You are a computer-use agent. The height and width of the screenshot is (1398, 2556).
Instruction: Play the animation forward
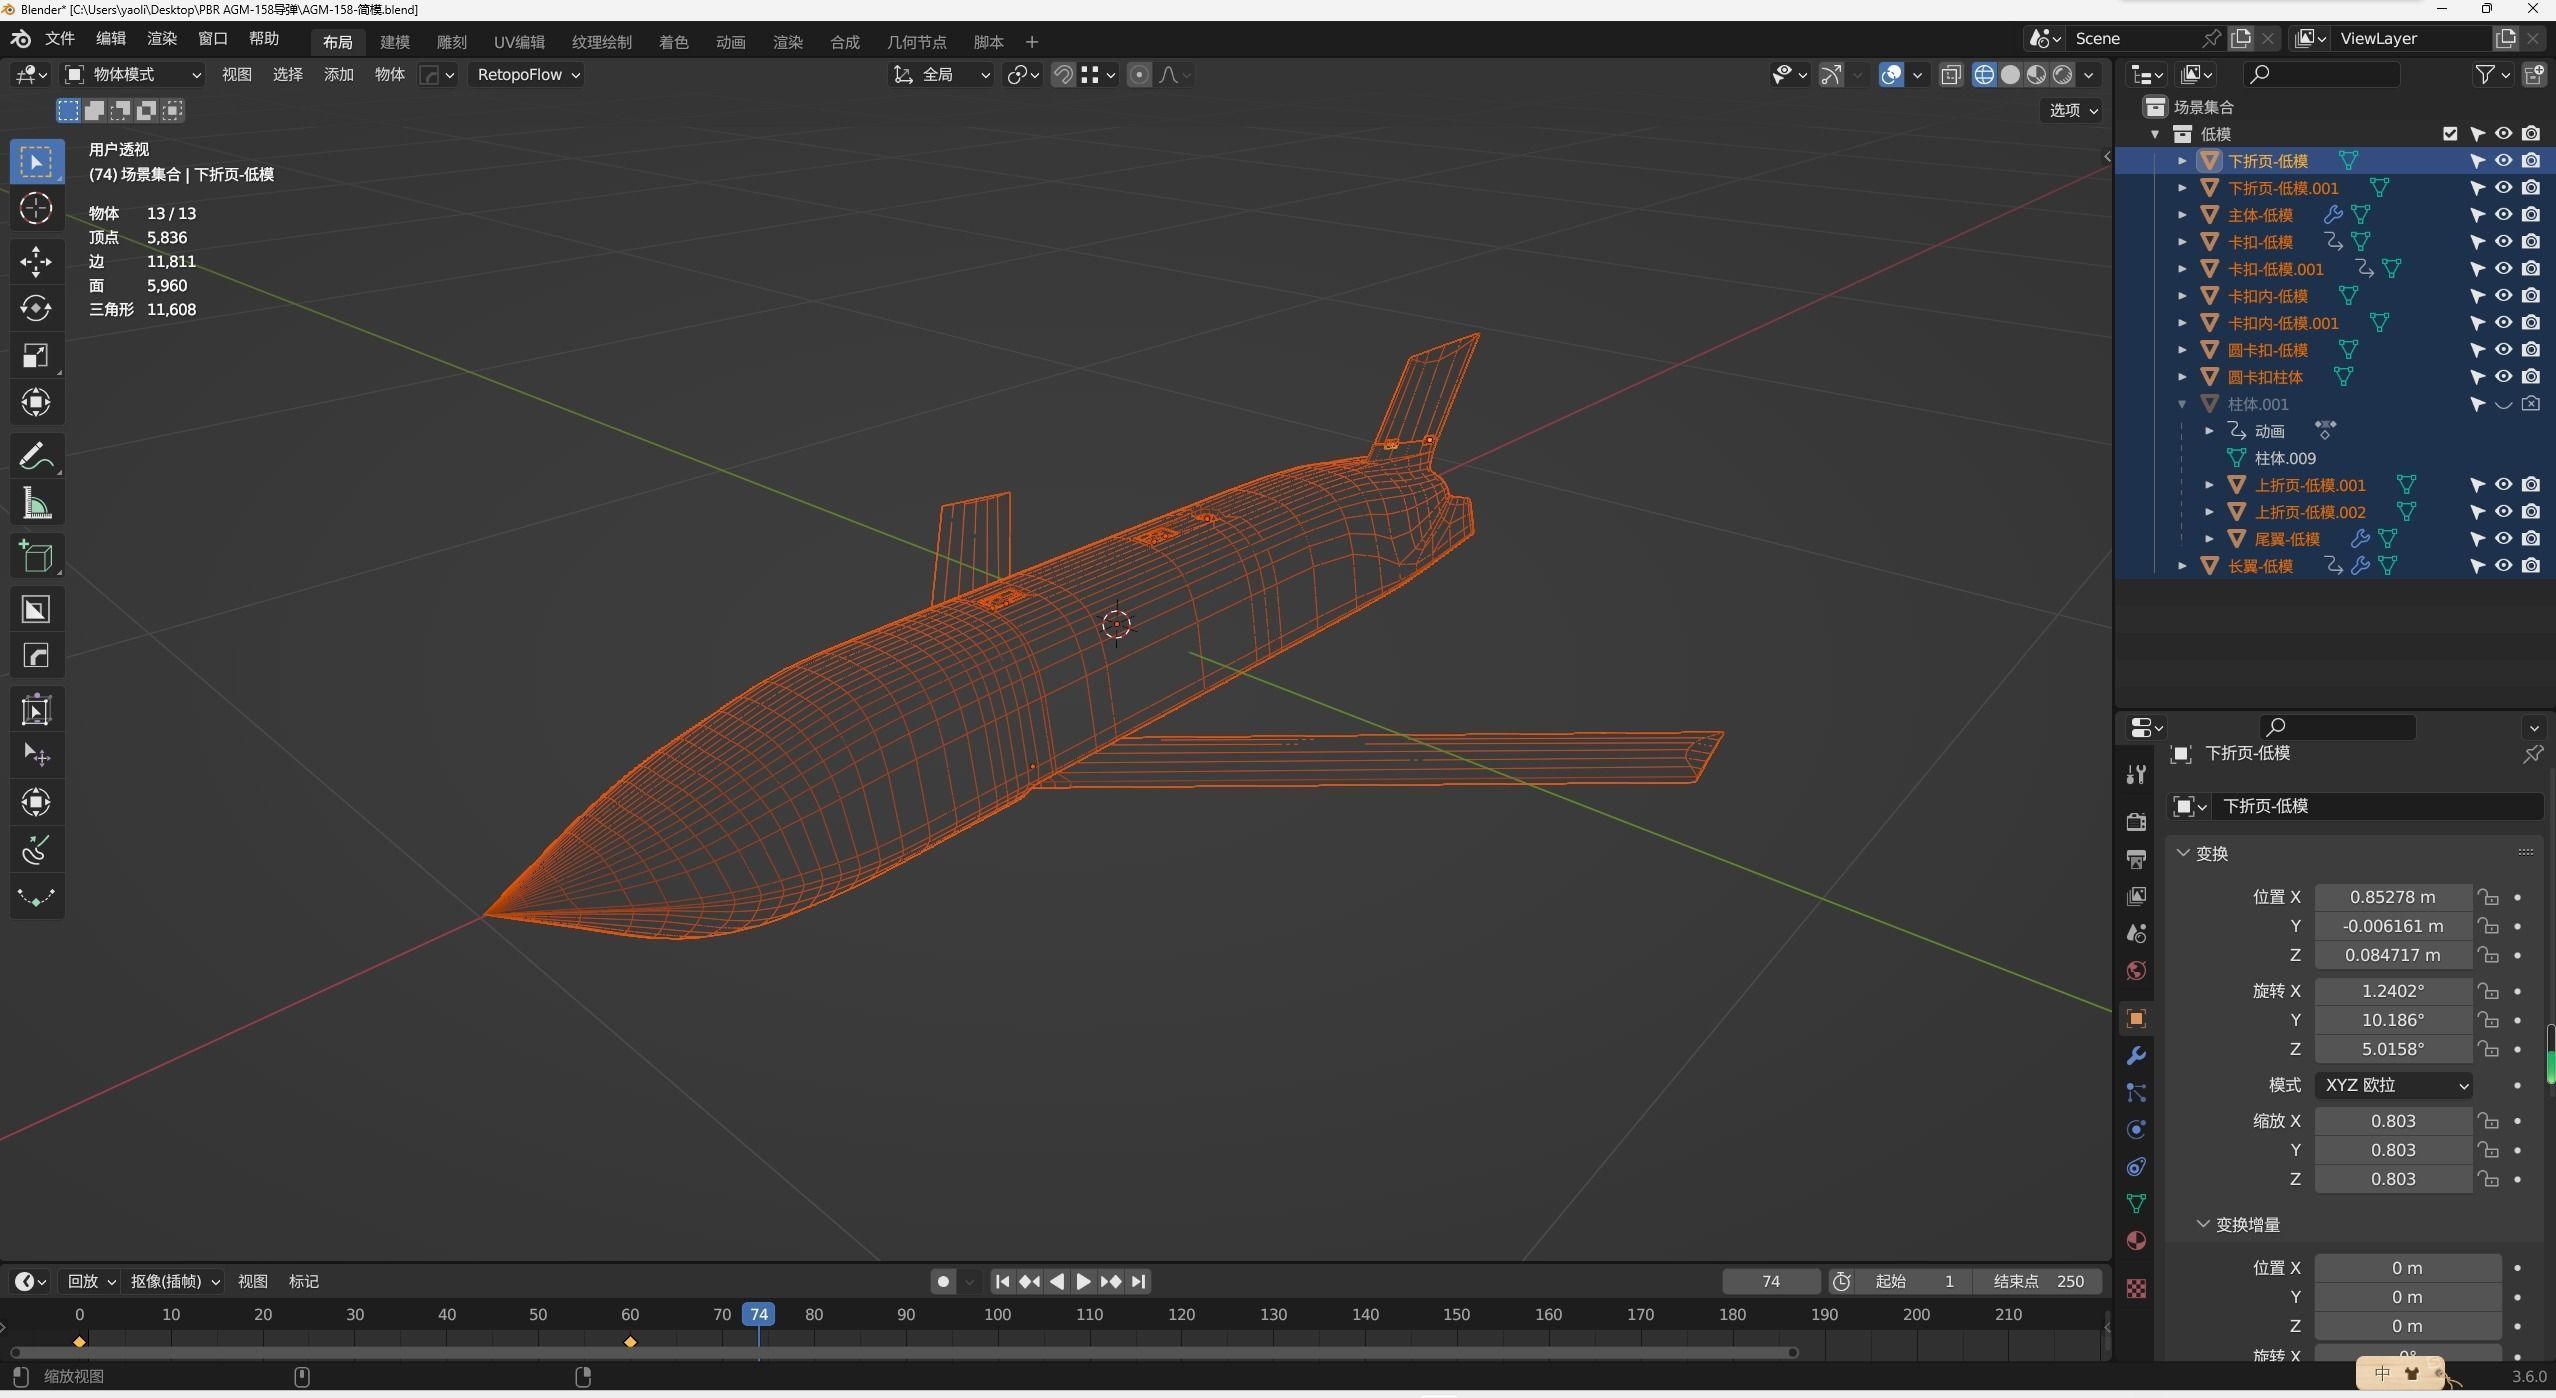[1083, 1281]
